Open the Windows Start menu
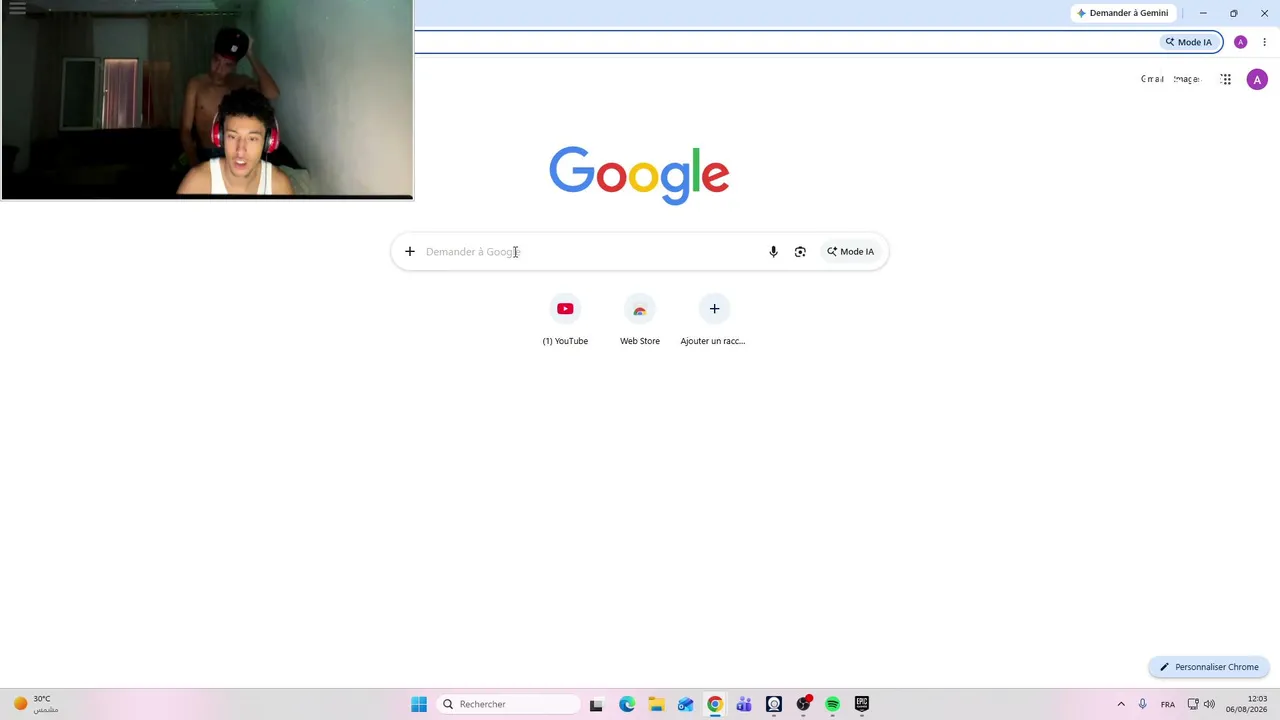Screen dimensions: 1280x720 coord(419,704)
